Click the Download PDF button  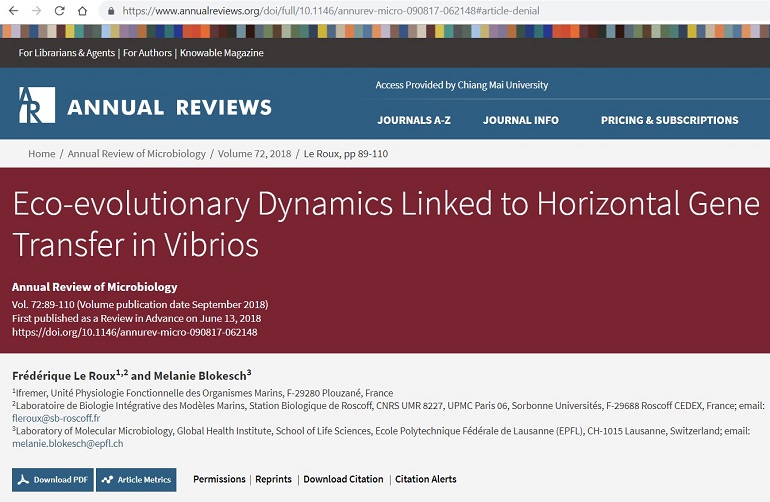pos(53,480)
